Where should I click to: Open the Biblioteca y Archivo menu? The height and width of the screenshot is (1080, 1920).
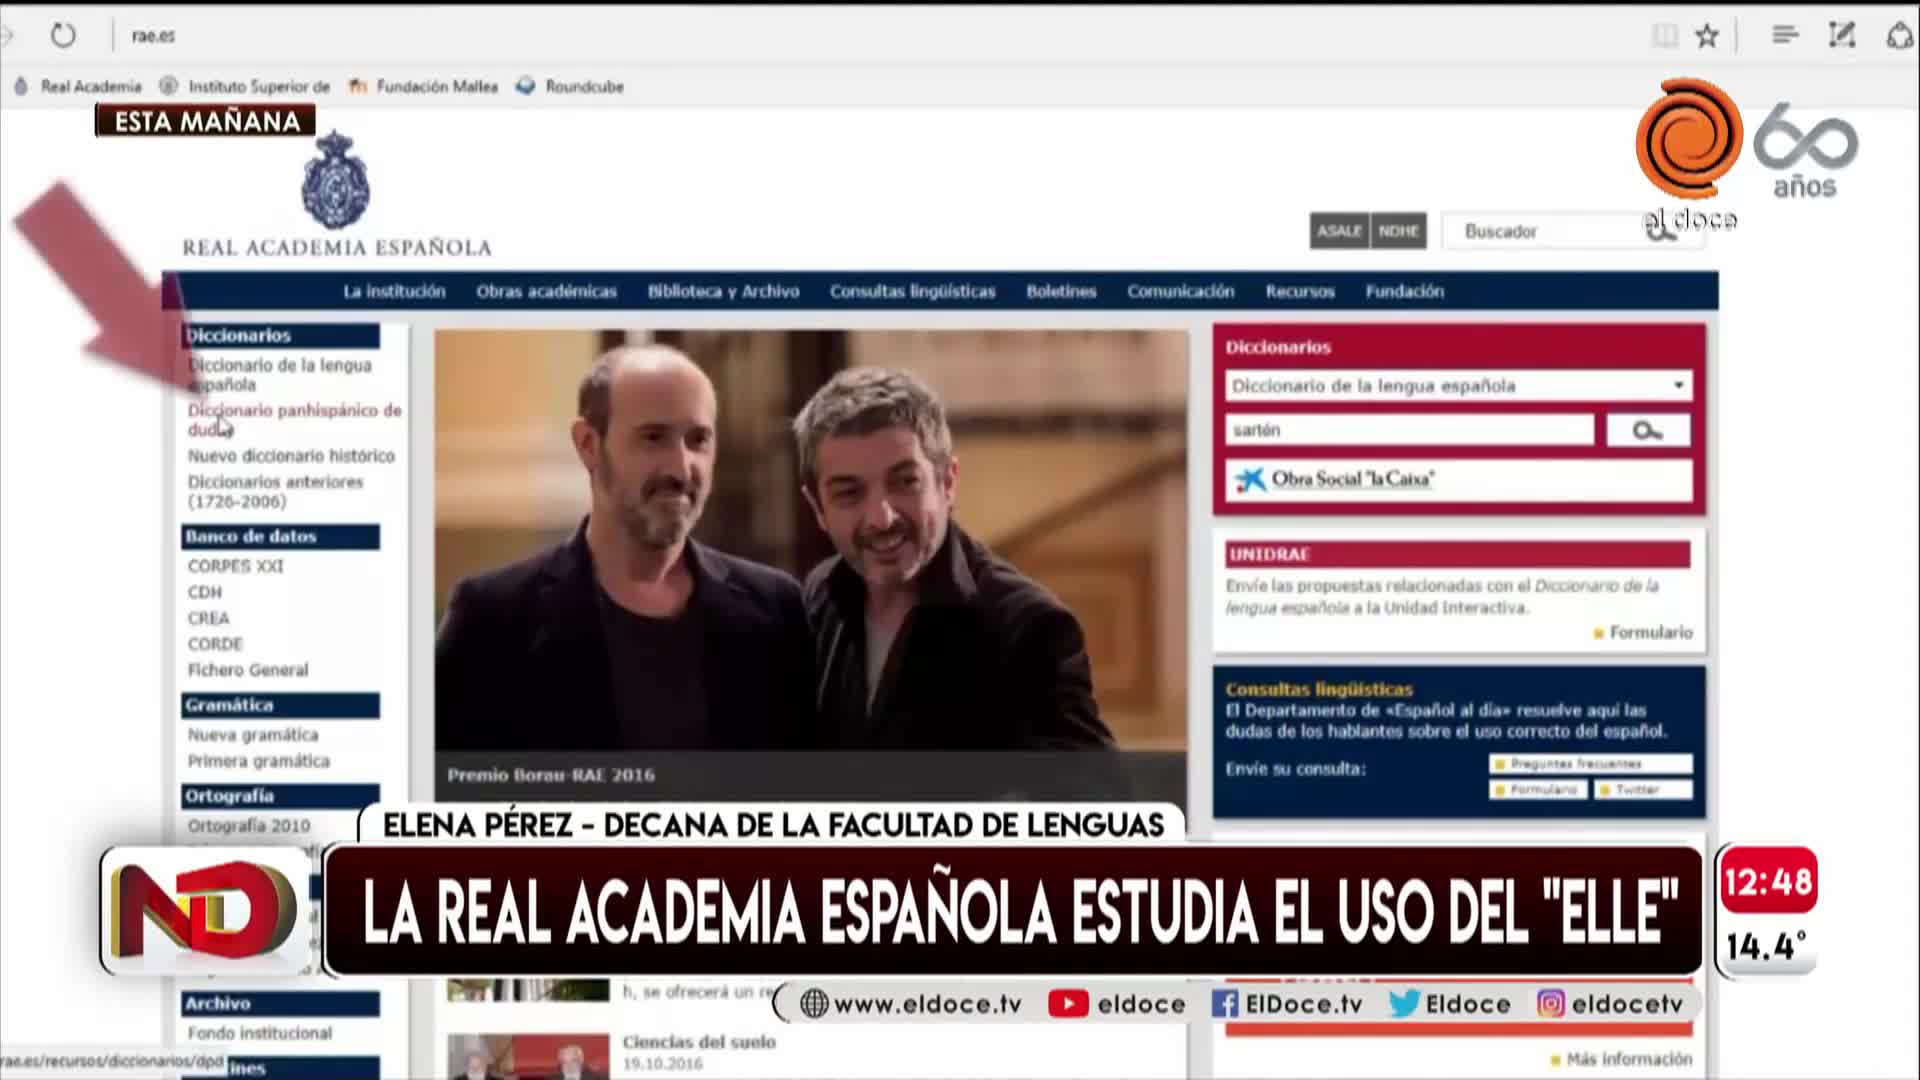[723, 291]
